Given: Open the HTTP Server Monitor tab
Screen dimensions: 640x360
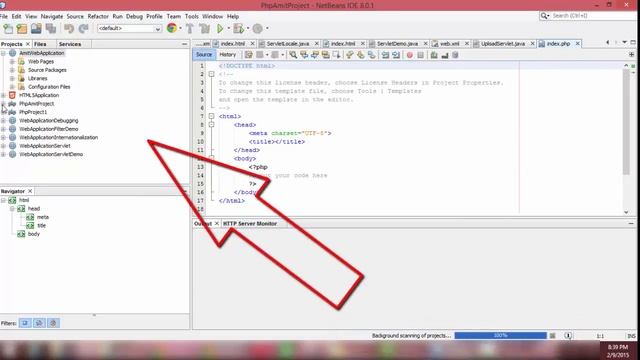Looking at the screenshot, I should pyautogui.click(x=250, y=224).
